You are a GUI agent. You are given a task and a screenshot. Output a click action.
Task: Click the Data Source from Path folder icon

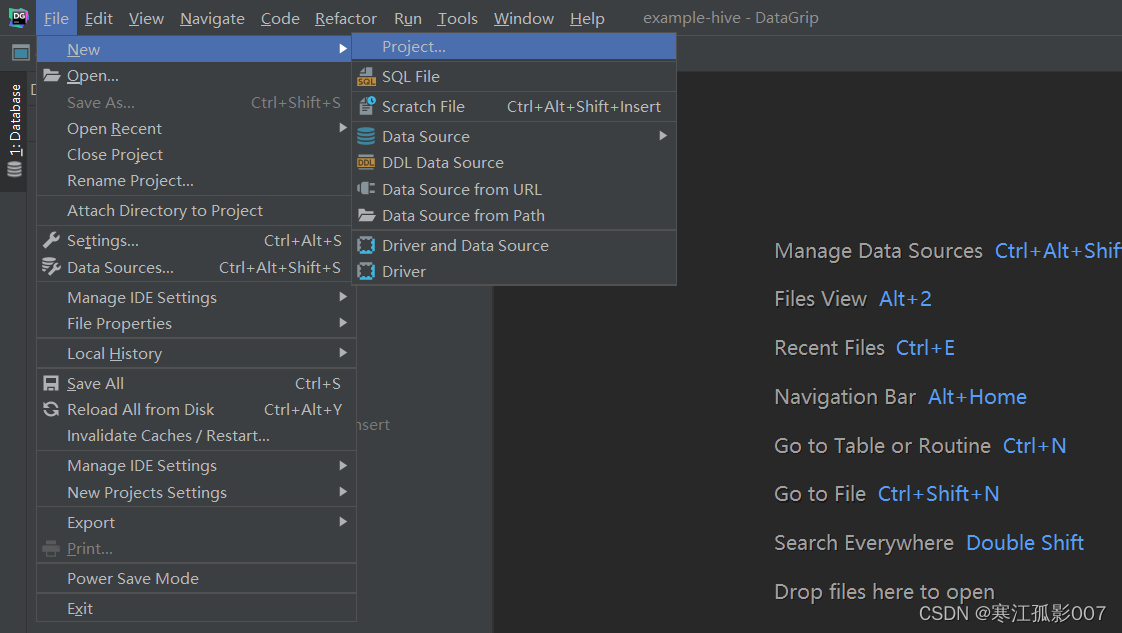(366, 215)
